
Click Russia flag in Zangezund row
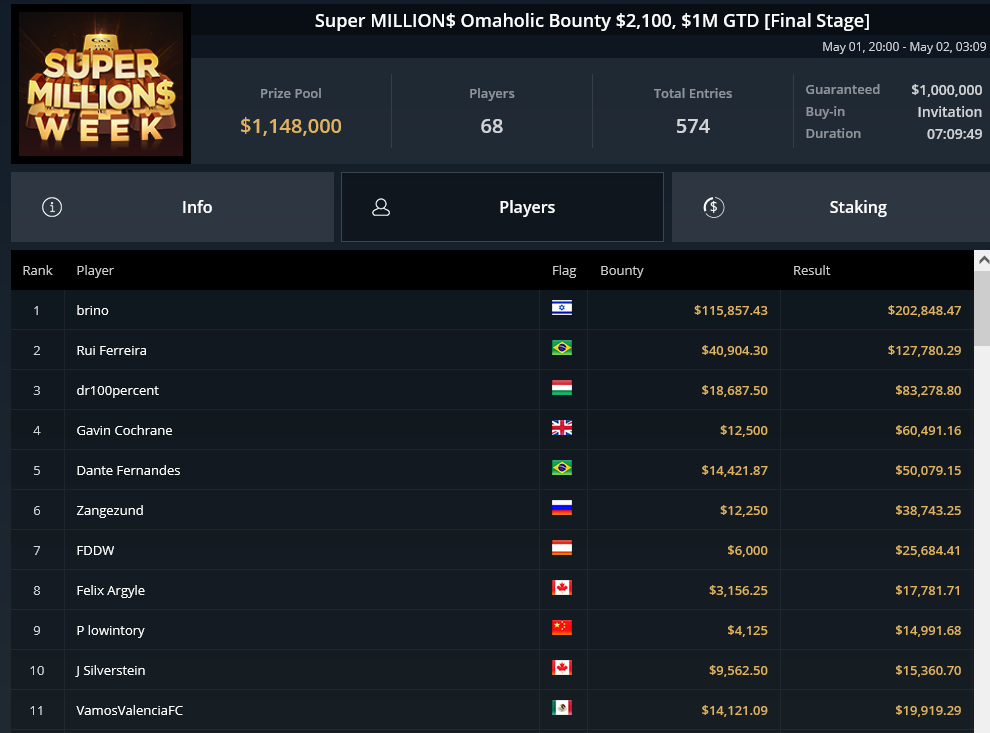pos(562,508)
